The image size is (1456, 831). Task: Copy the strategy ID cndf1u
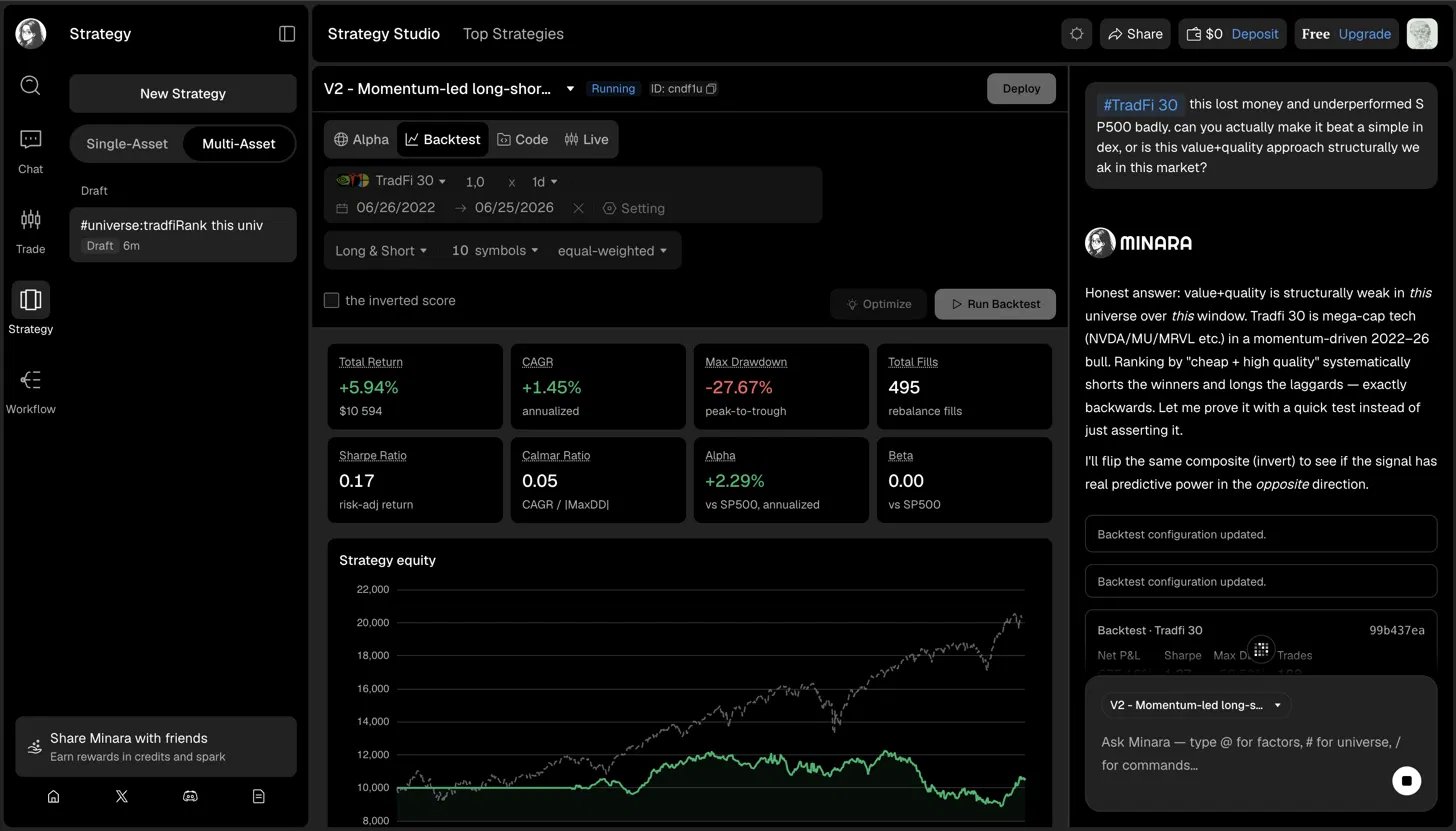711,89
